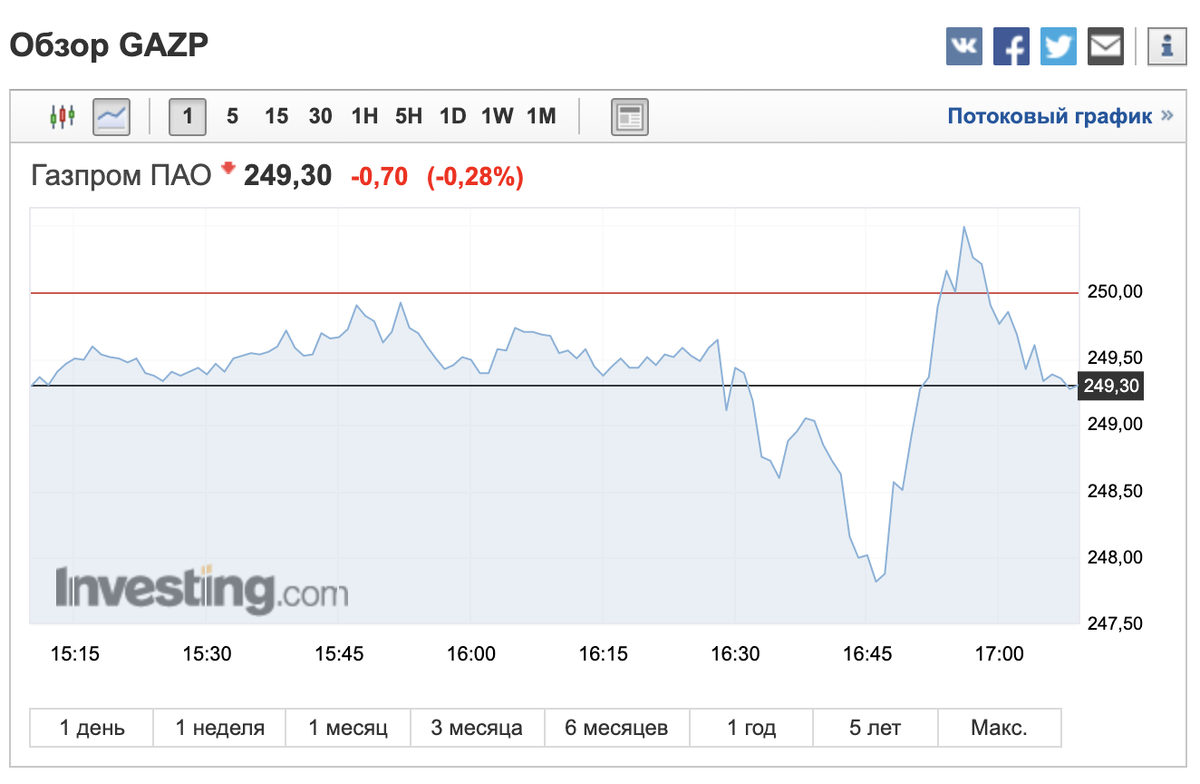The image size is (1200, 784).
Task: Click the Investing.com watermark logo
Action: click(201, 589)
